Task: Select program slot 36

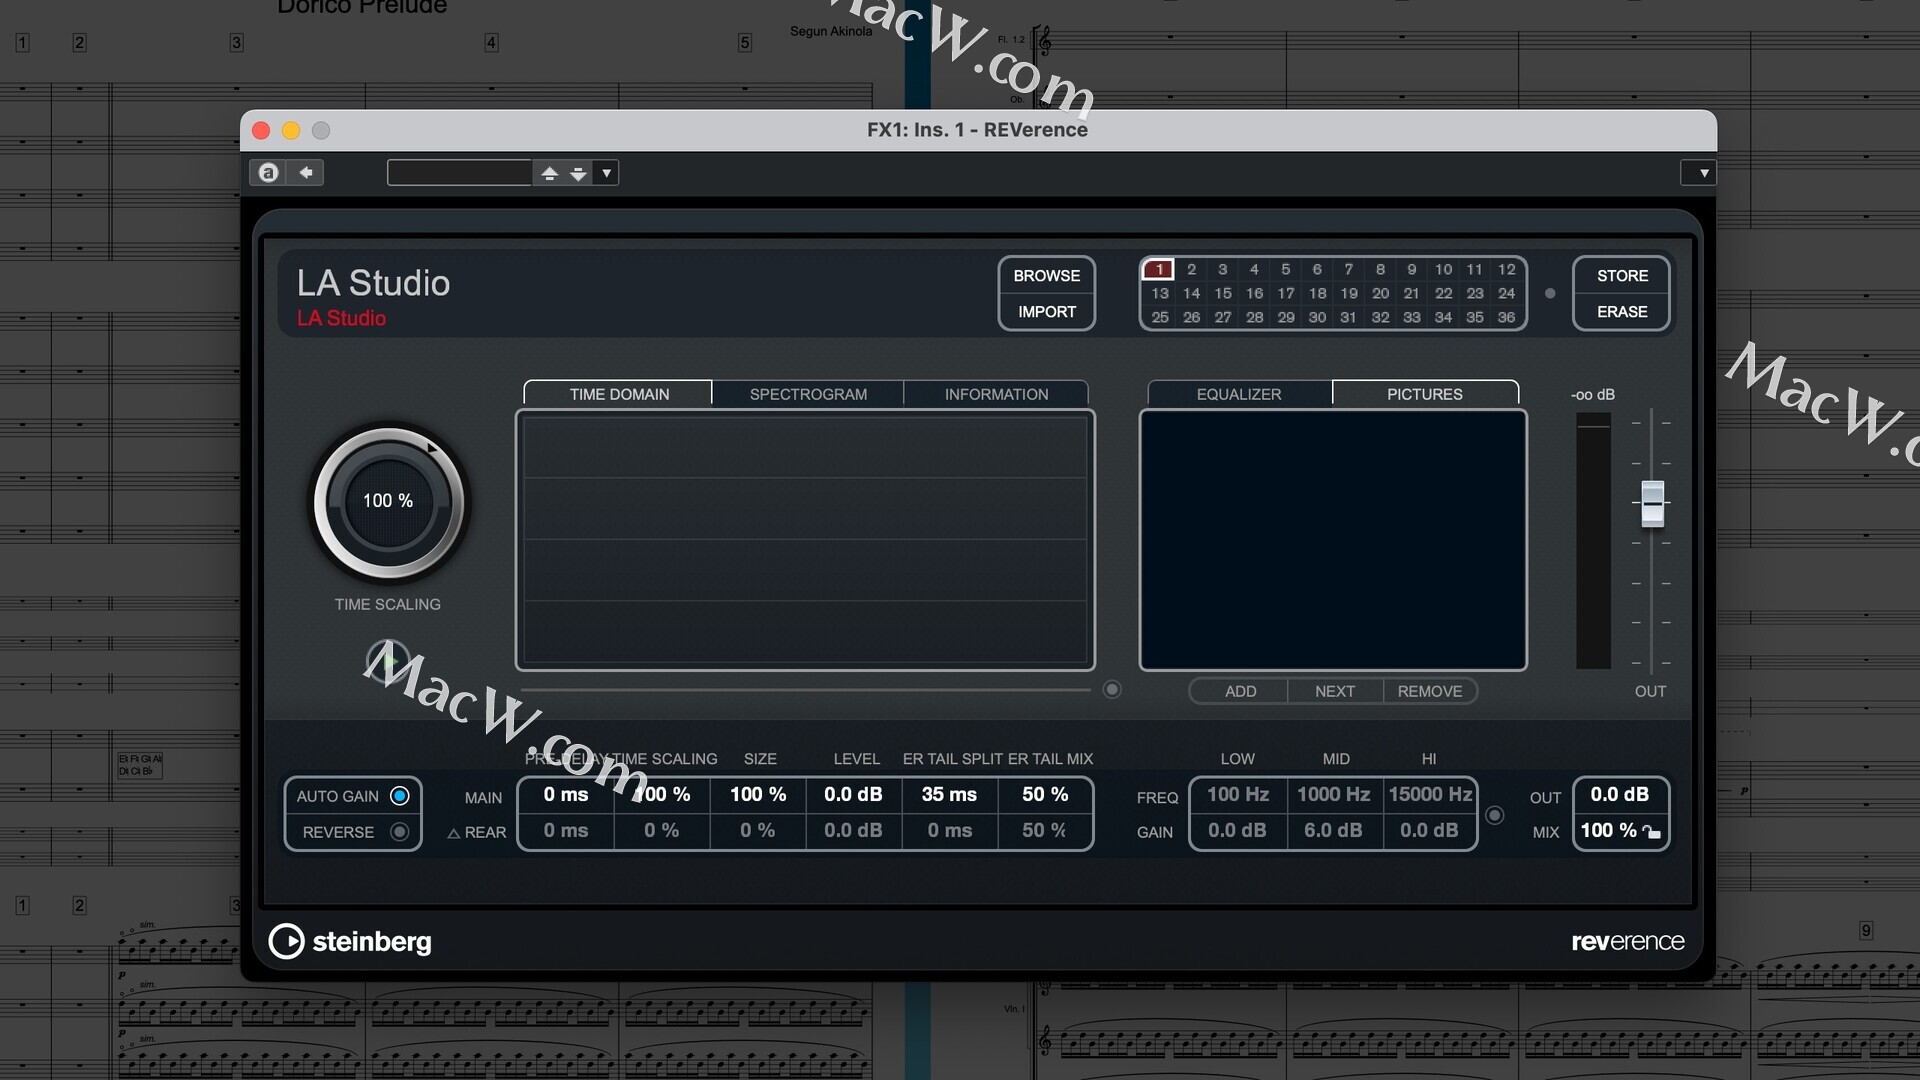Action: (1506, 317)
